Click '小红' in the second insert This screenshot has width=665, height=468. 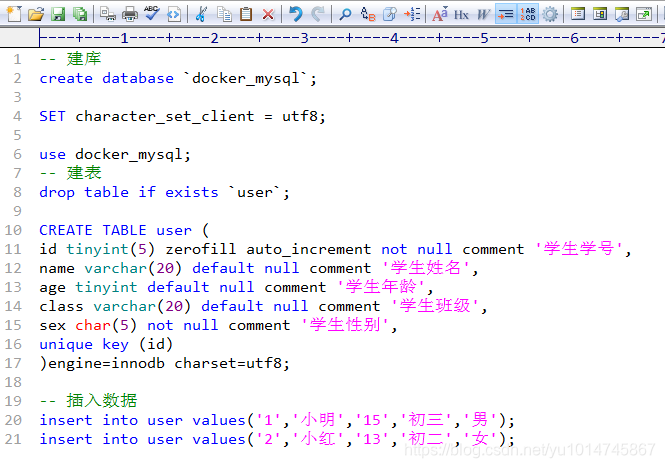[318, 439]
